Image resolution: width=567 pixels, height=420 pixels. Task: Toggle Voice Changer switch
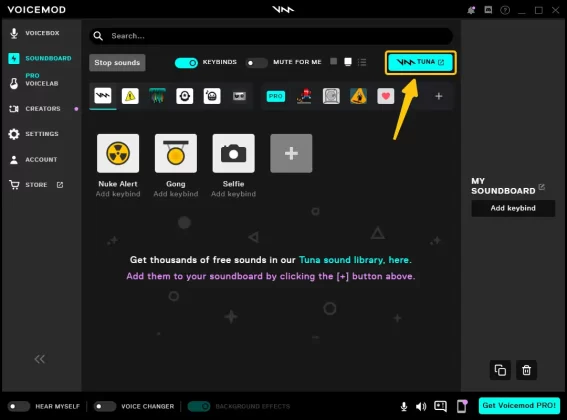pos(105,406)
